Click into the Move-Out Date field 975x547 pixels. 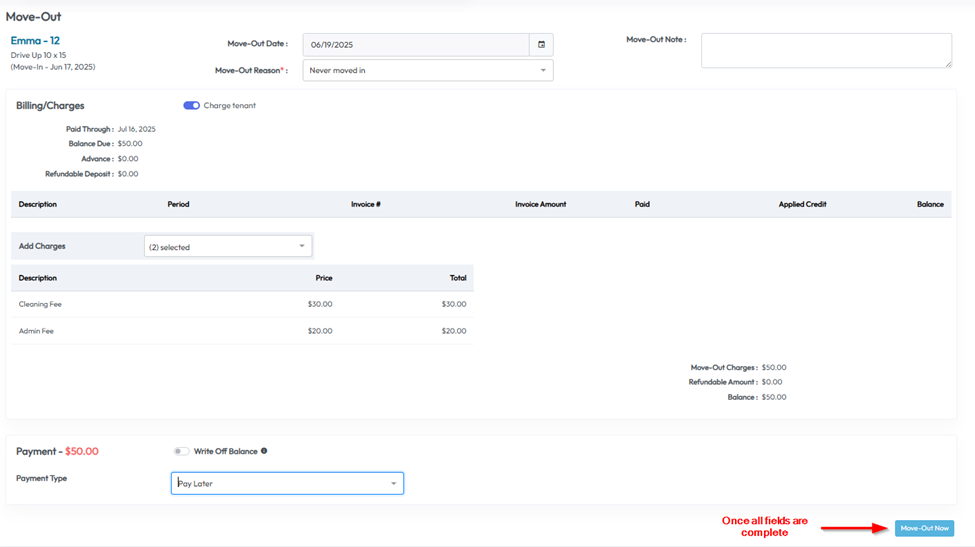(415, 45)
